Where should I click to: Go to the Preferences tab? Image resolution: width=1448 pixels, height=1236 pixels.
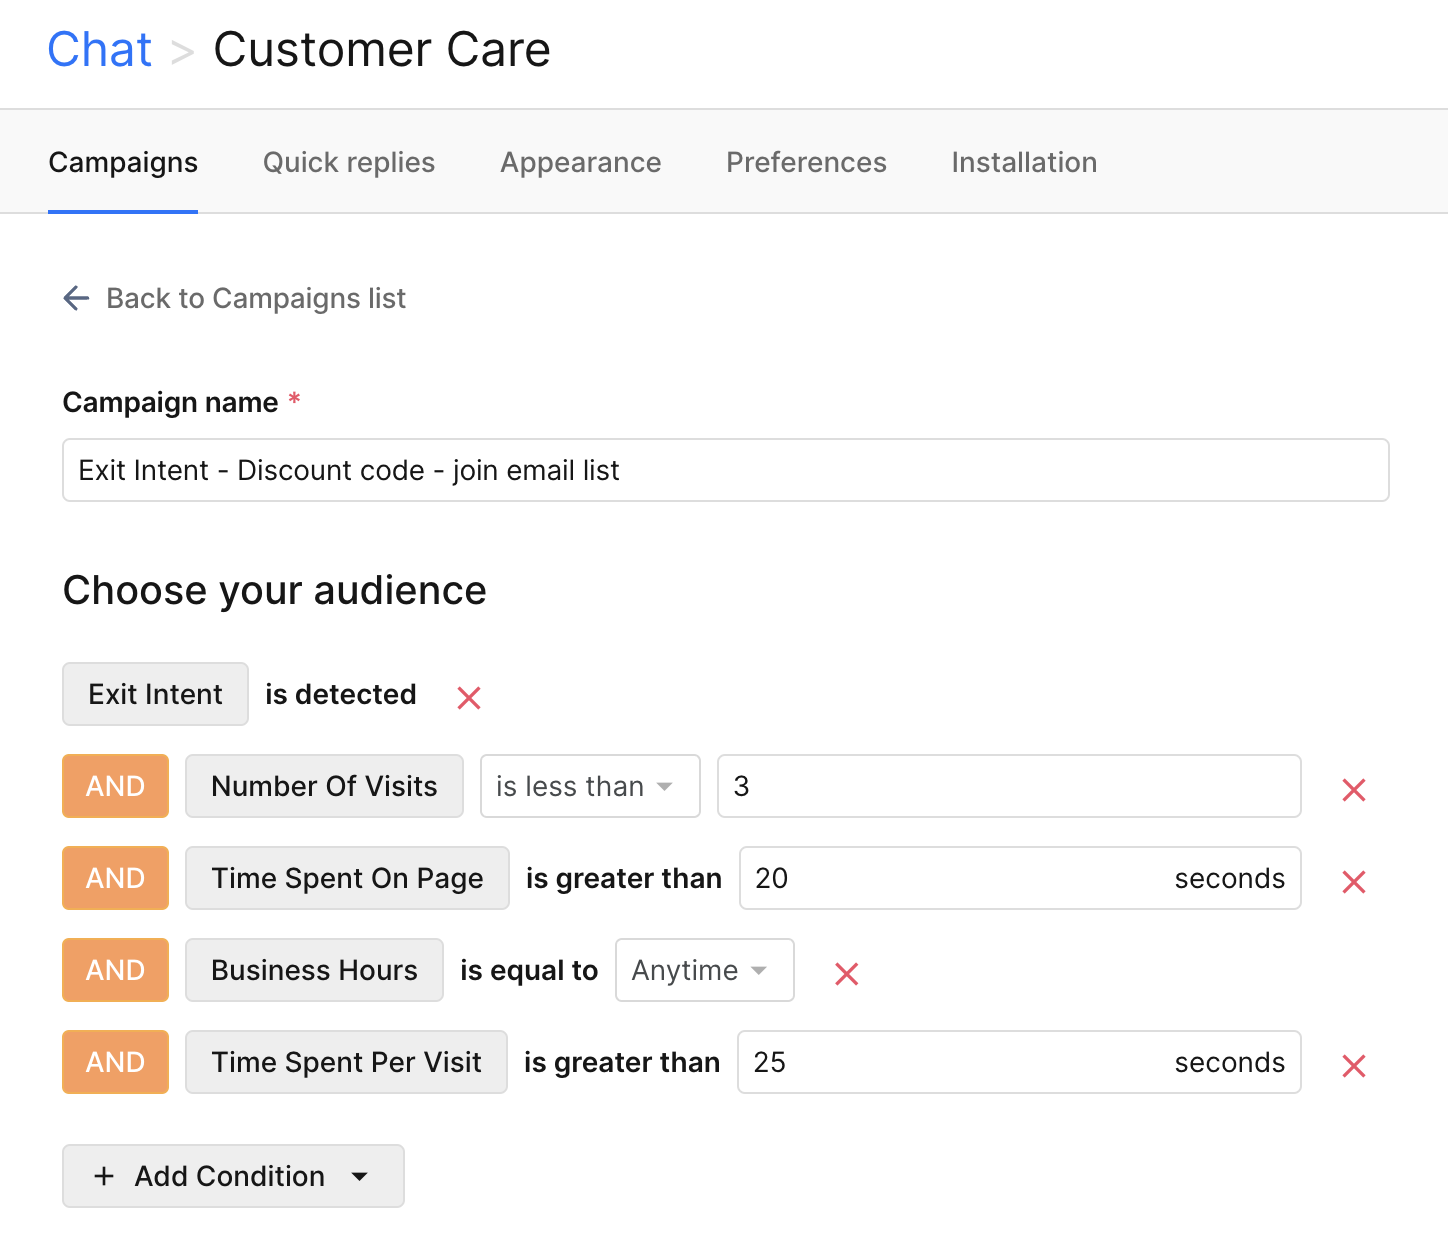[806, 162]
